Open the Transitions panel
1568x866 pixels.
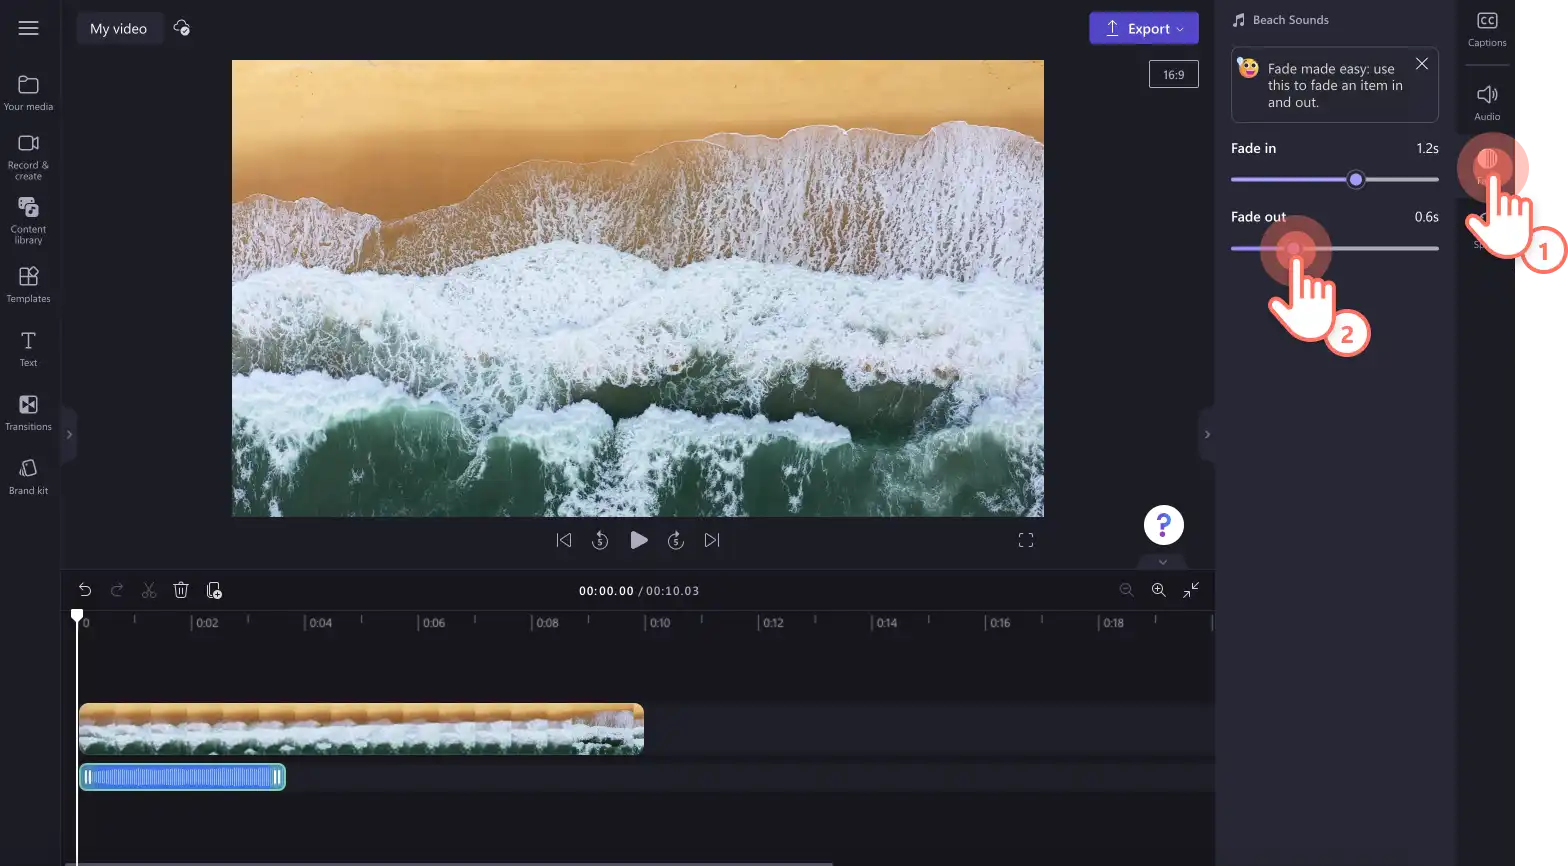[28, 412]
